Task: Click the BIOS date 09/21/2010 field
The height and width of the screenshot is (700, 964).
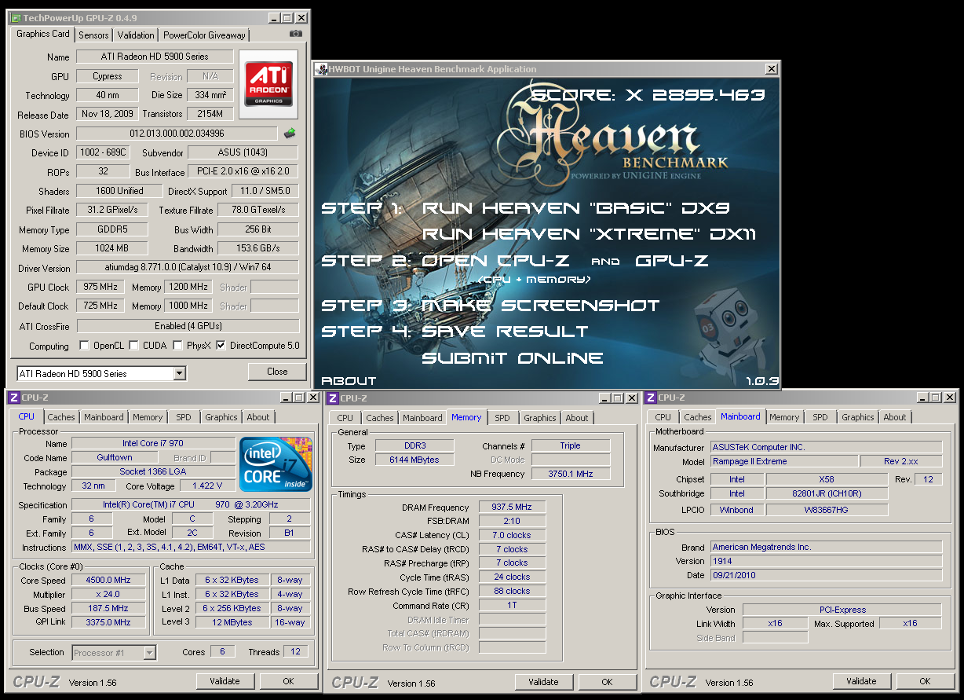Action: [826, 575]
